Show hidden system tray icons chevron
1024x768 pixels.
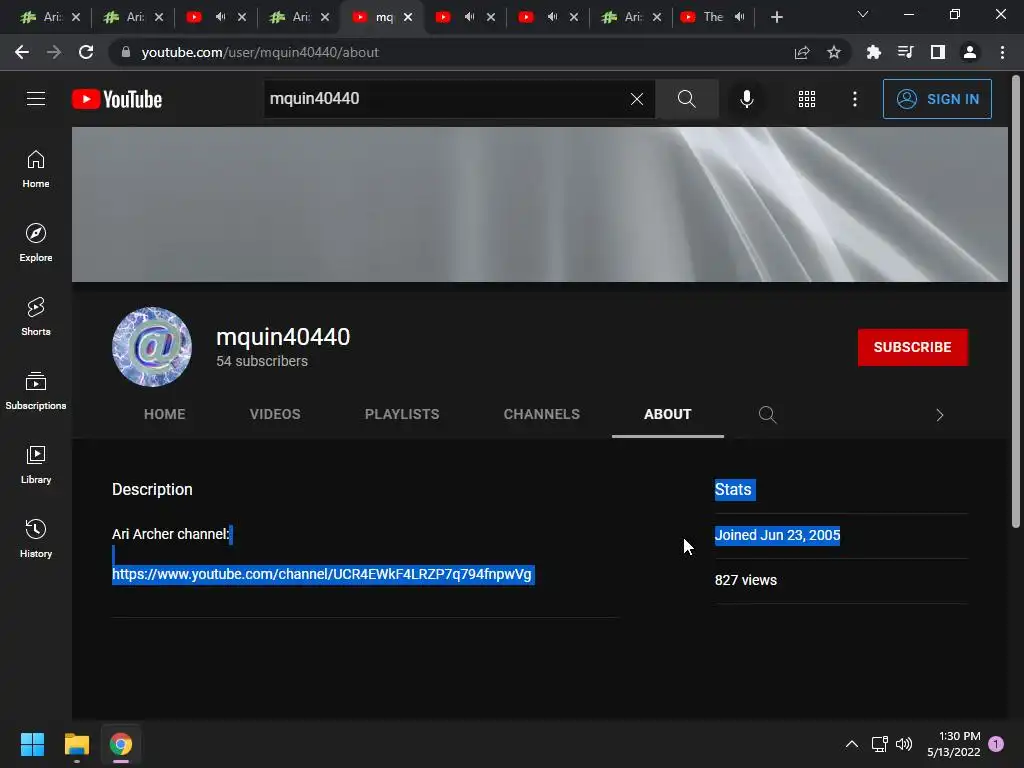point(852,744)
